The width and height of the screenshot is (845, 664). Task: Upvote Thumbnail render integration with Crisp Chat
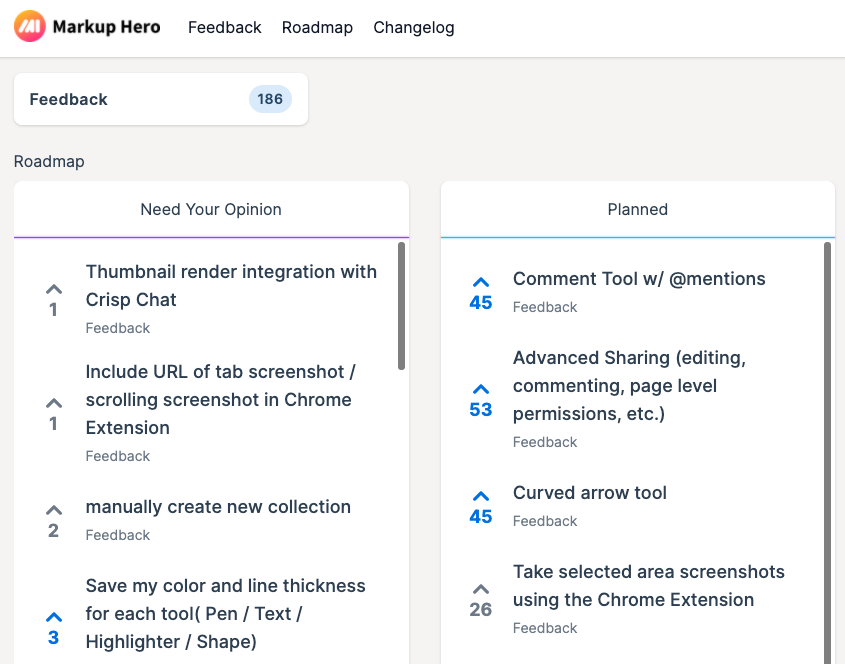pyautogui.click(x=53, y=300)
